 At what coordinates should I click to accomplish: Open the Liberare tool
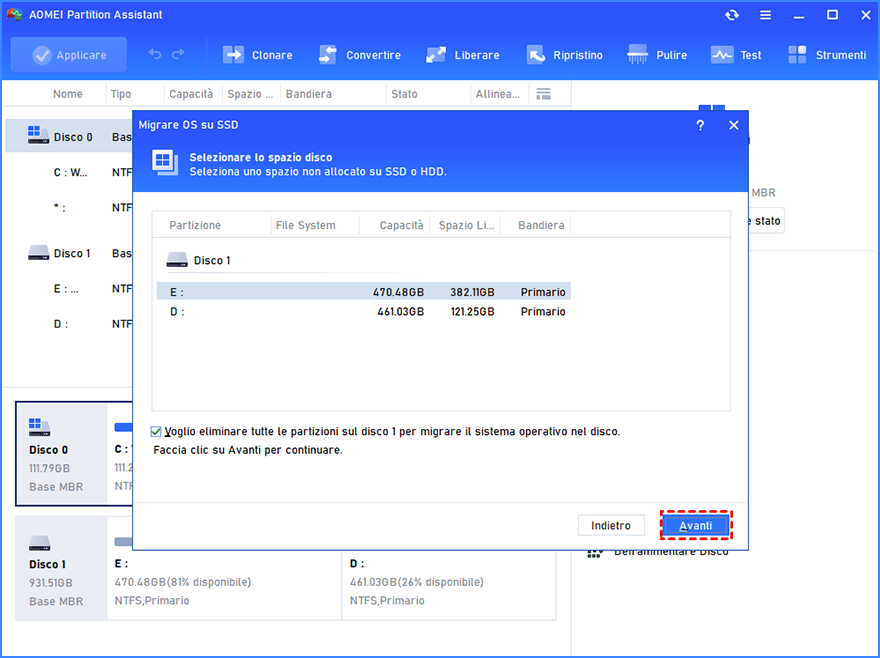462,55
